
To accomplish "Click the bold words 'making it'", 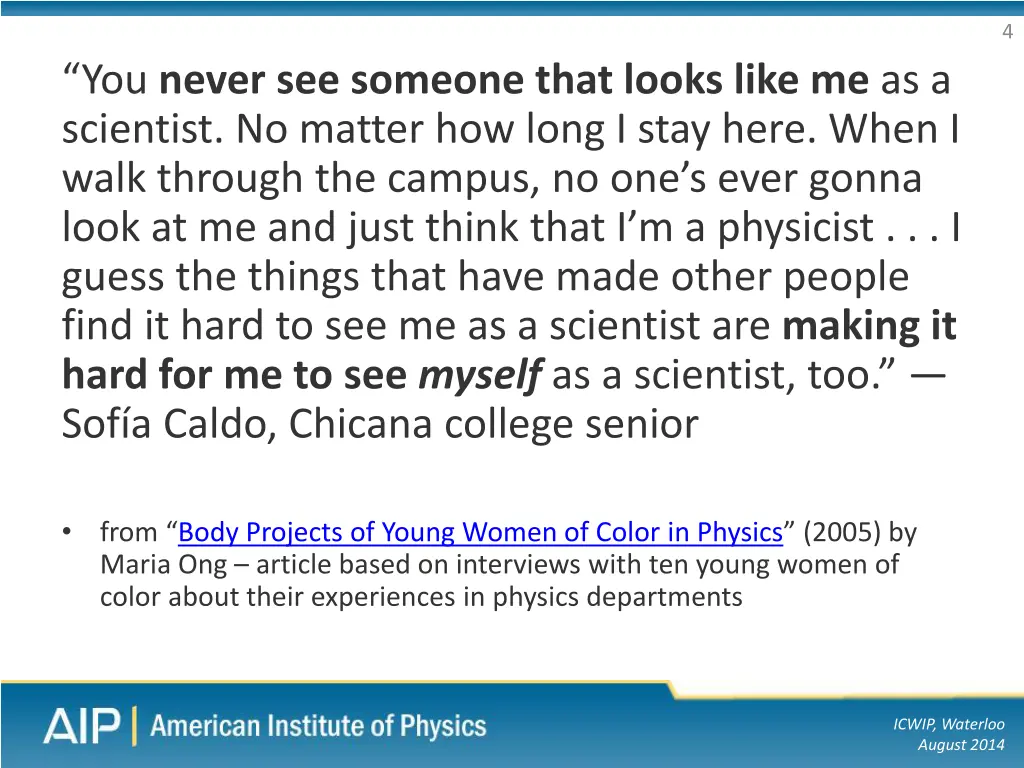I will [x=869, y=326].
